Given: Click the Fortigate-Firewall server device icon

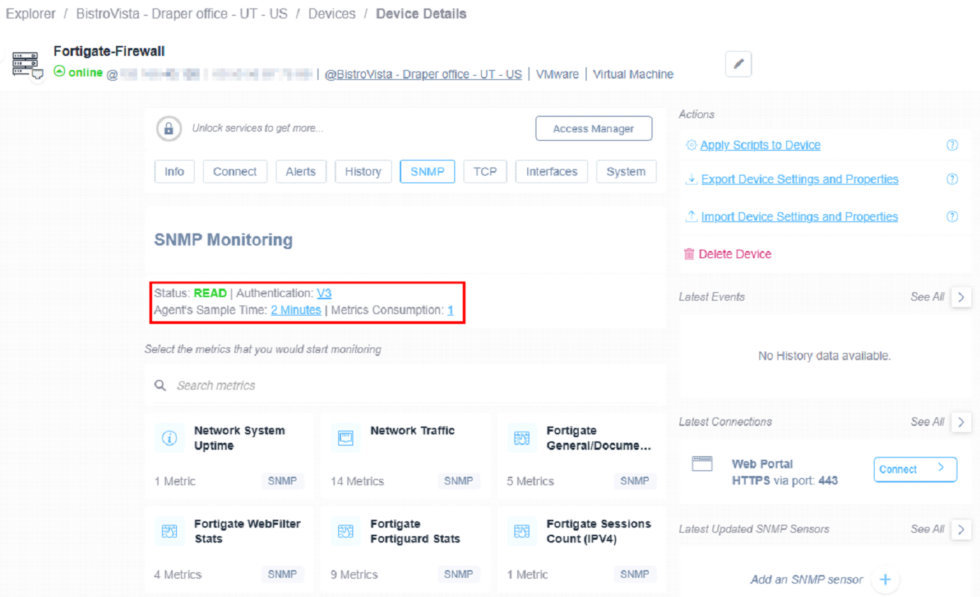Looking at the screenshot, I should coord(26,64).
